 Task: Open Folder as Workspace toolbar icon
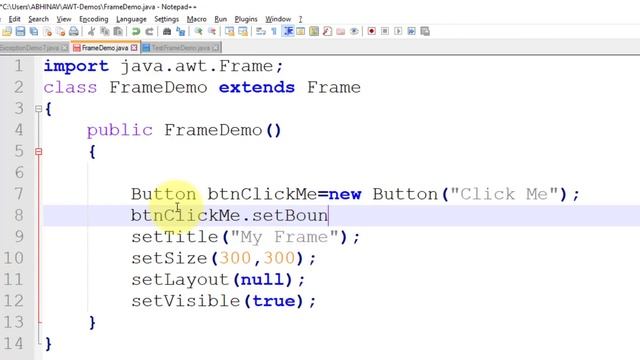341,31
